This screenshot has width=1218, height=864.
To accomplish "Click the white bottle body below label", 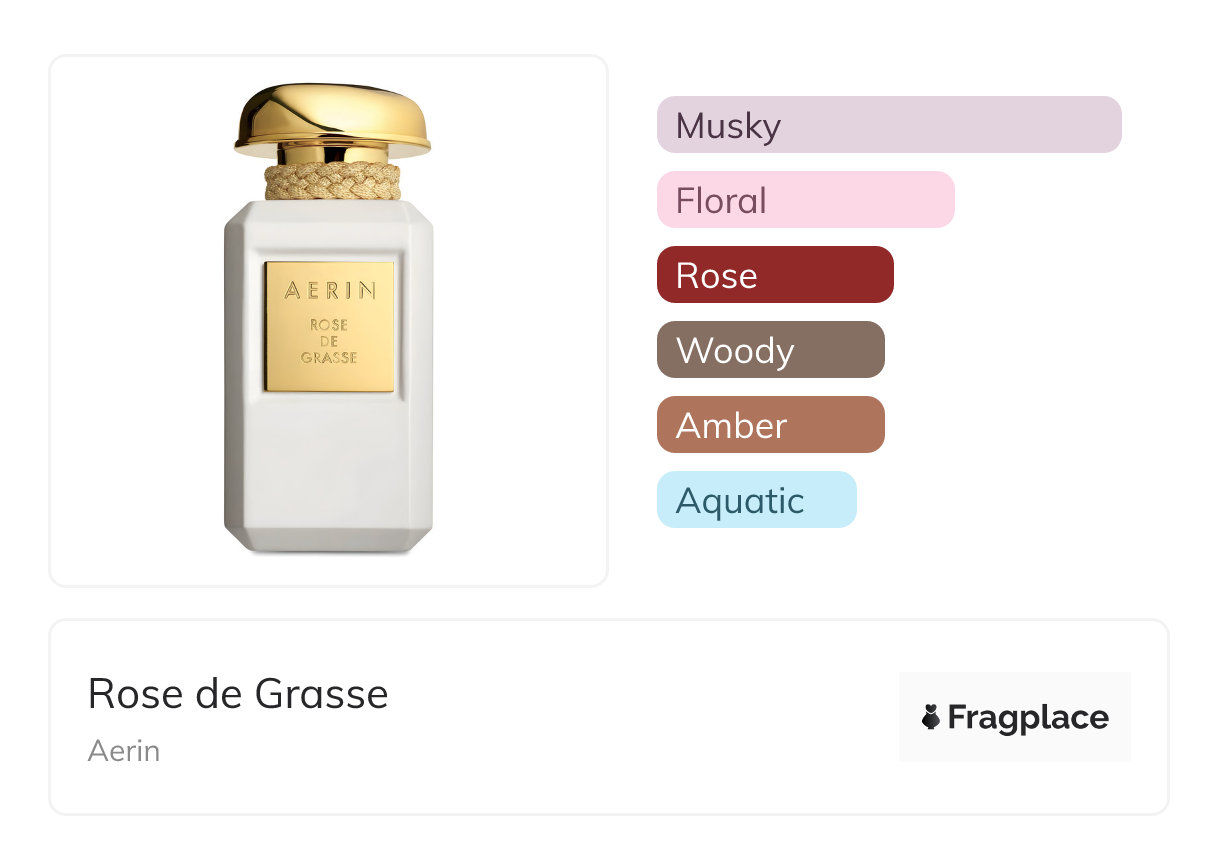I will point(328,470).
